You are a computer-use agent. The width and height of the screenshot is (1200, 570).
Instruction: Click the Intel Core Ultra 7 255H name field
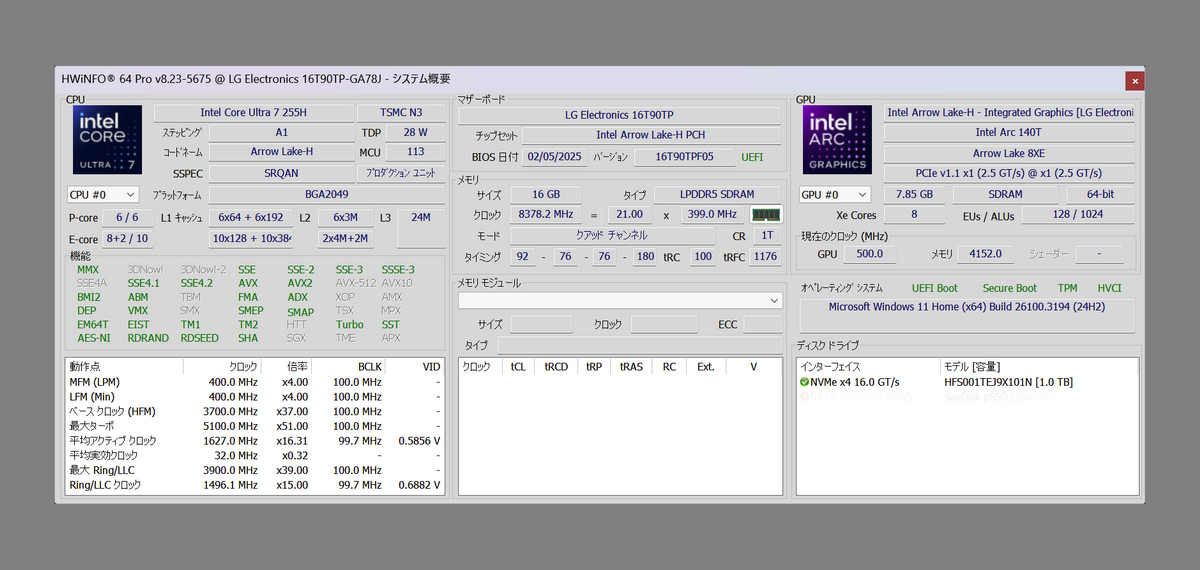253,113
